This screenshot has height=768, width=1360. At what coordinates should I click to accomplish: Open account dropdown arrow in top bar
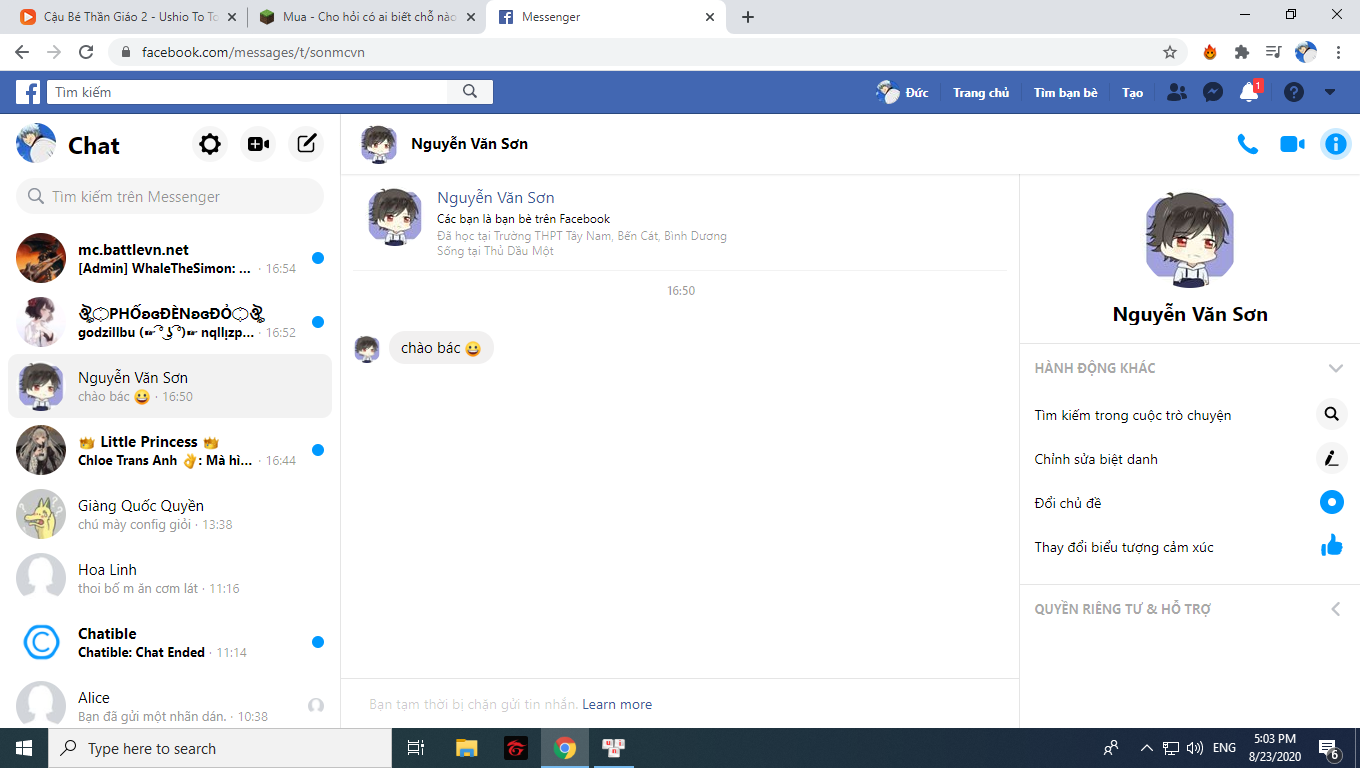(1329, 92)
